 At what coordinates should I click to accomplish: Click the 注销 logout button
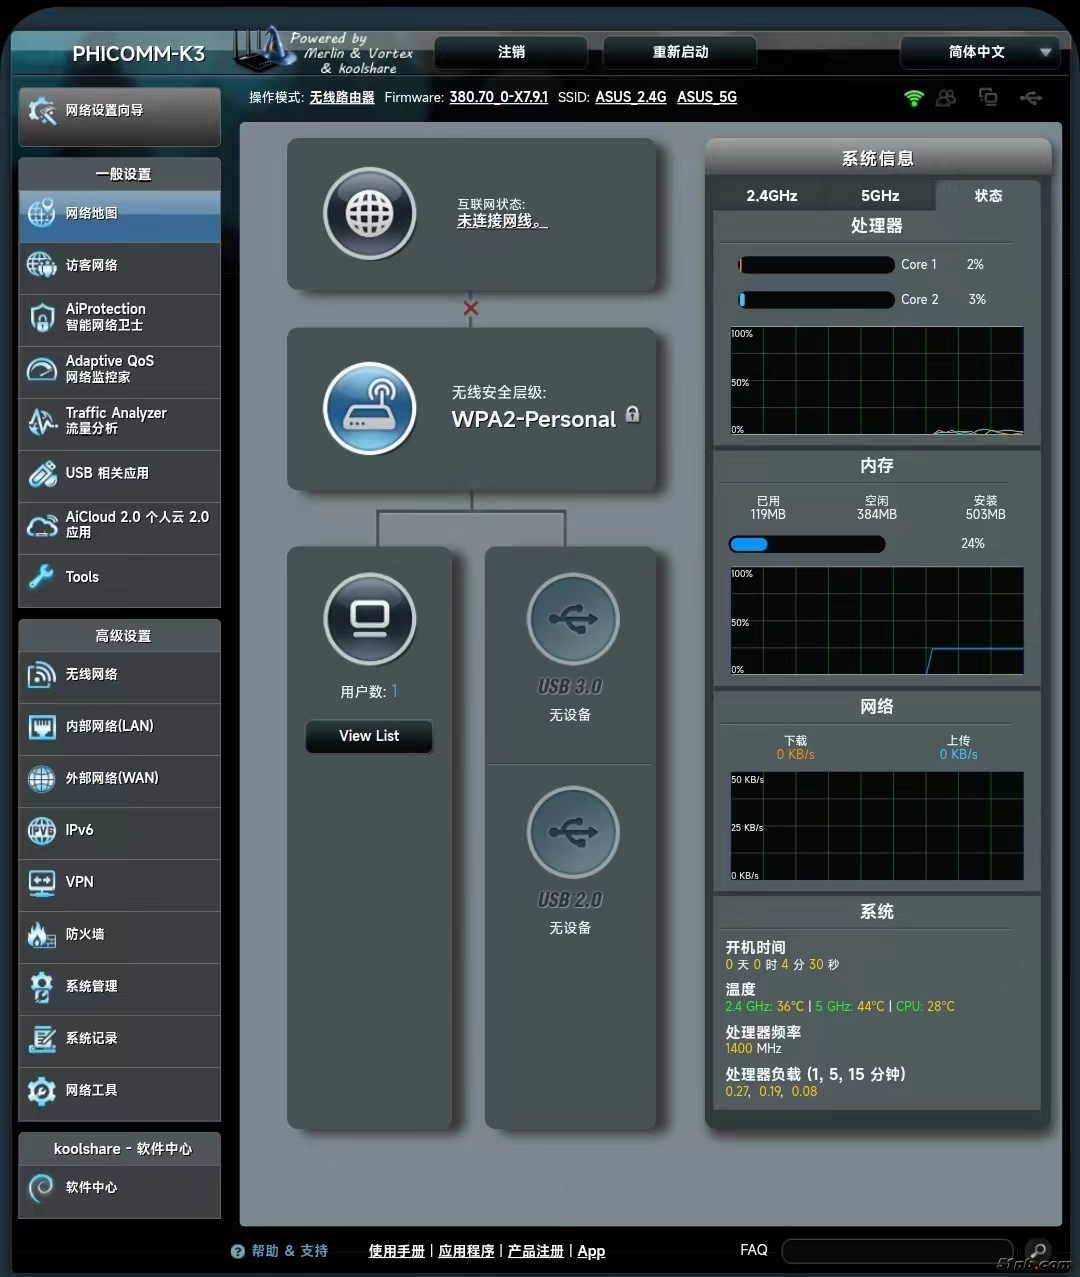[x=512, y=52]
